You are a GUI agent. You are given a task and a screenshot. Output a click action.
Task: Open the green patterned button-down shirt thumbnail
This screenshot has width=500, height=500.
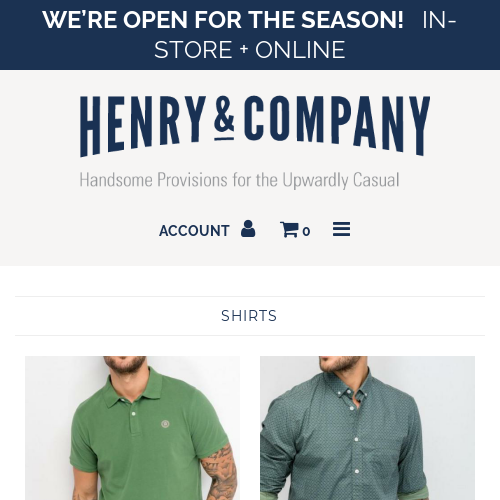tap(367, 428)
